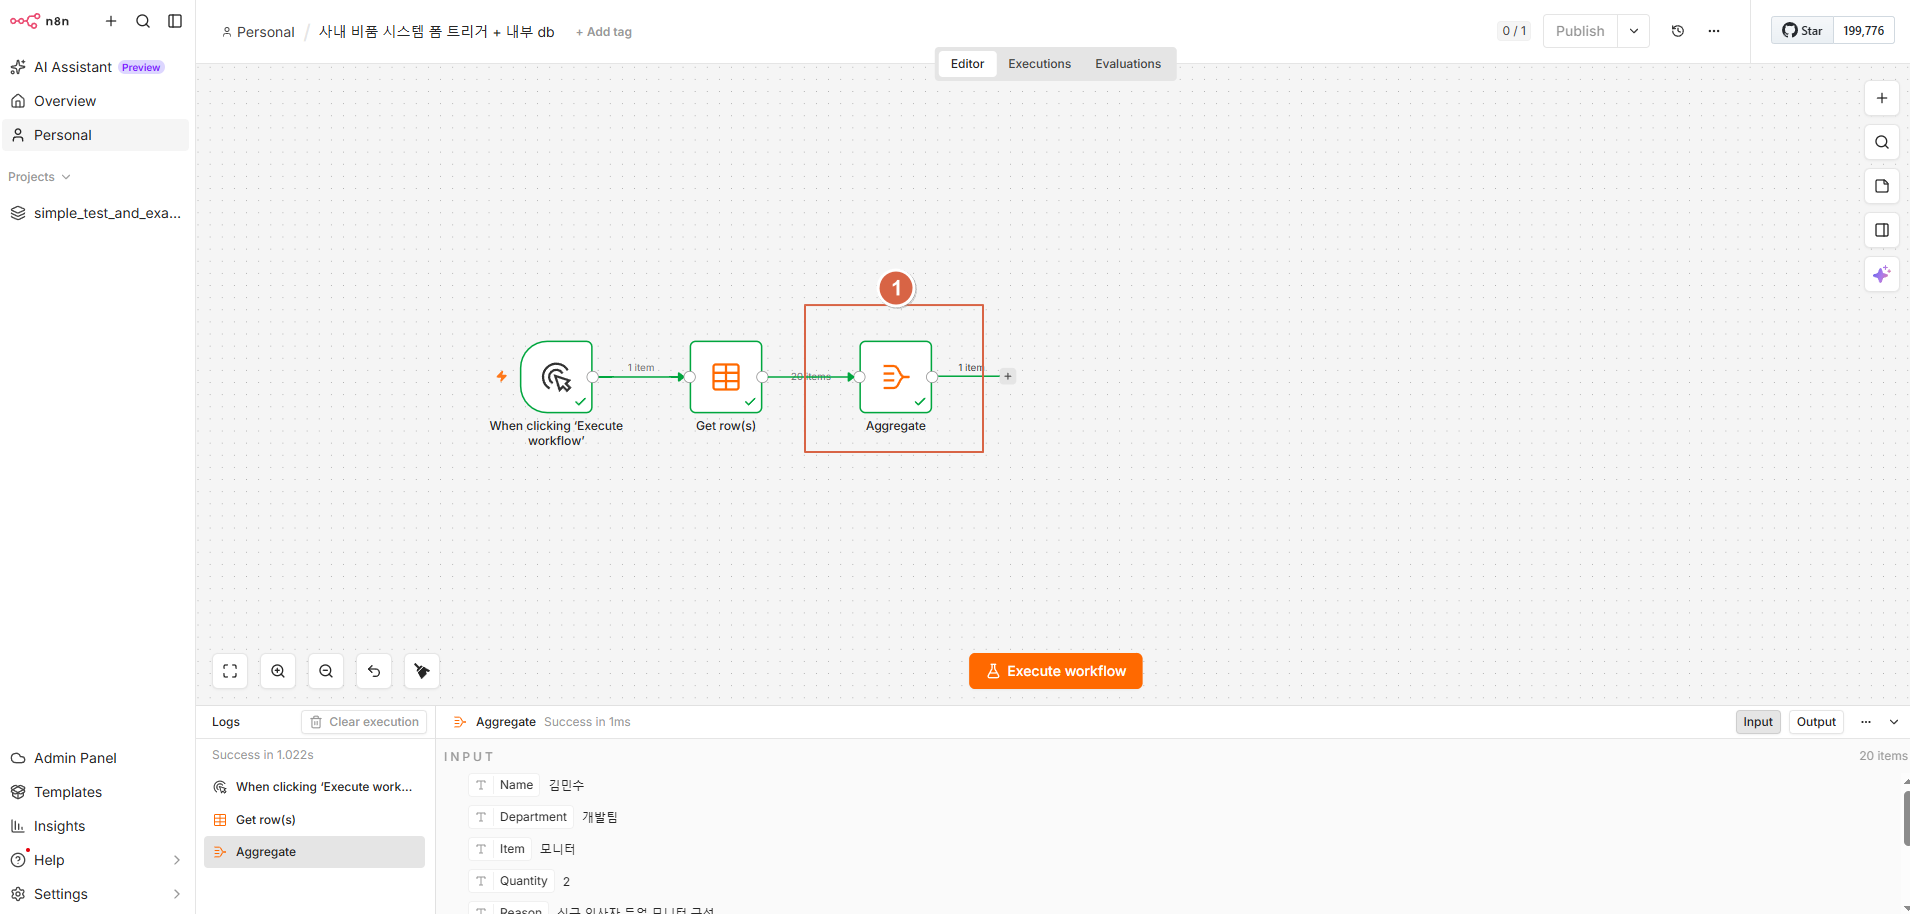Image resolution: width=1910 pixels, height=914 pixels.
Task: Switch to Evaluations tab
Action: [1128, 64]
